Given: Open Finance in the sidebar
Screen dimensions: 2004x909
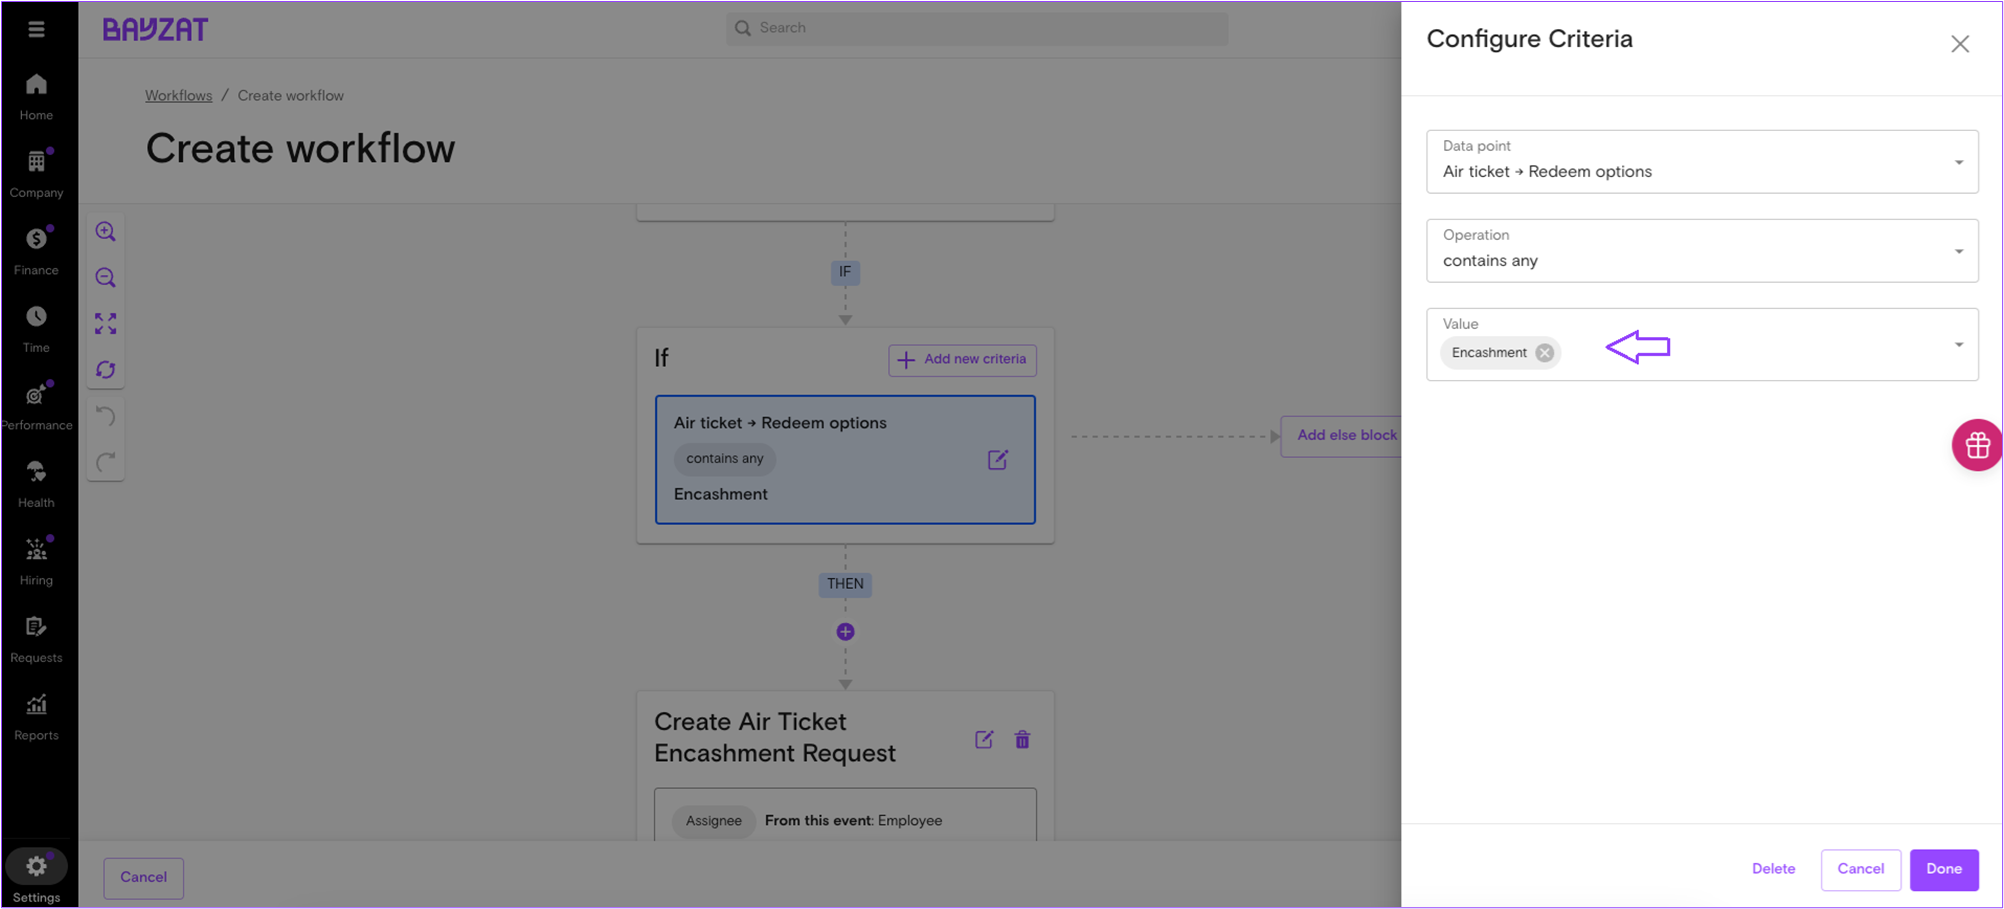Looking at the screenshot, I should click(x=36, y=250).
